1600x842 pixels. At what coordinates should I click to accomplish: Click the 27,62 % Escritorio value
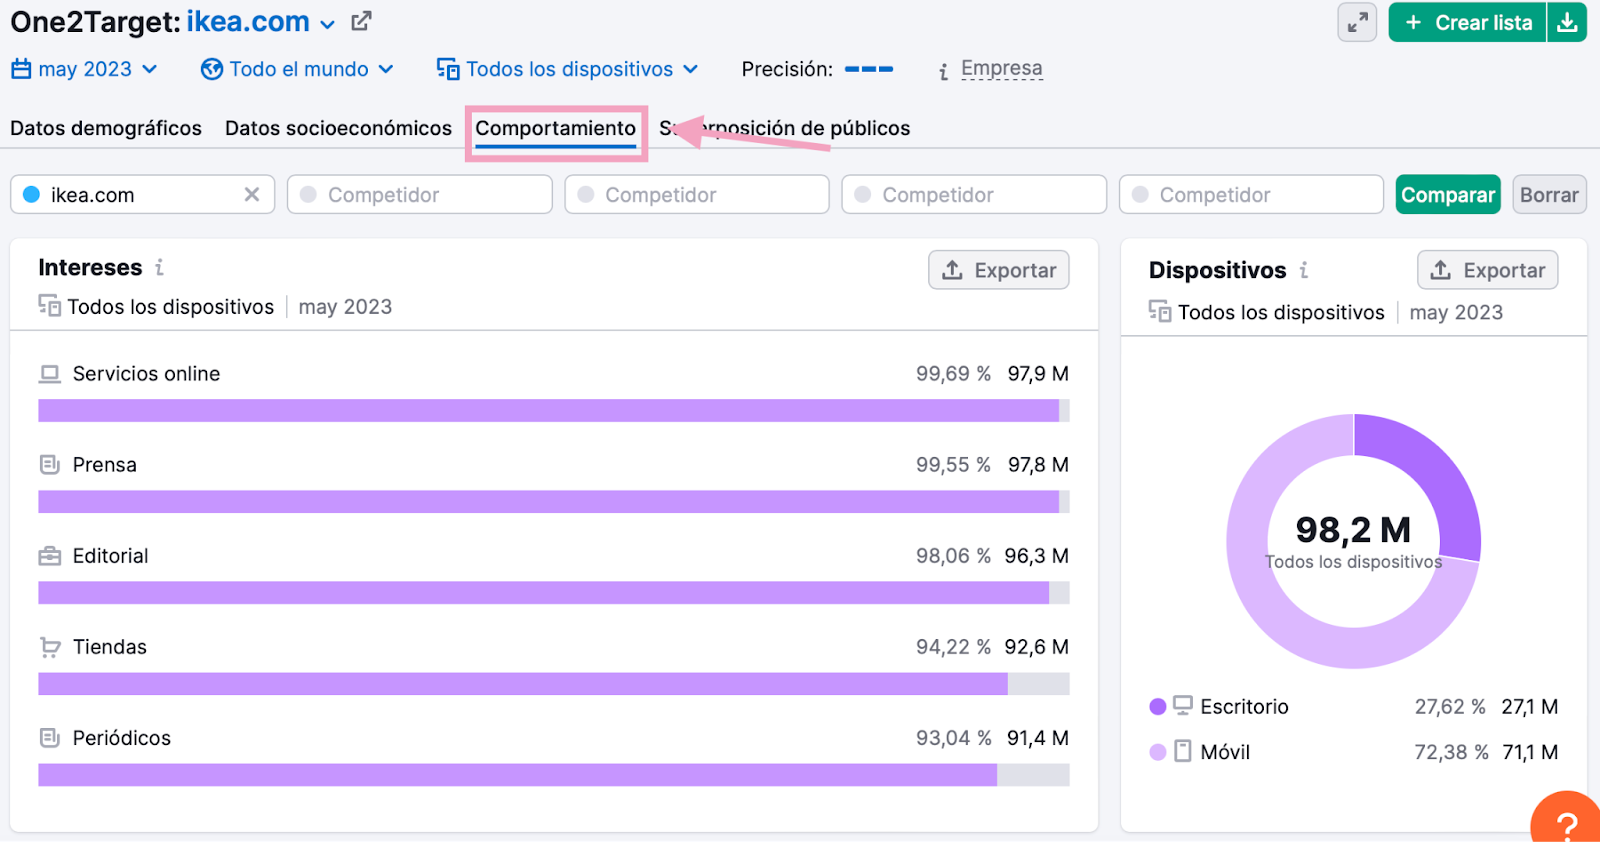1450,707
